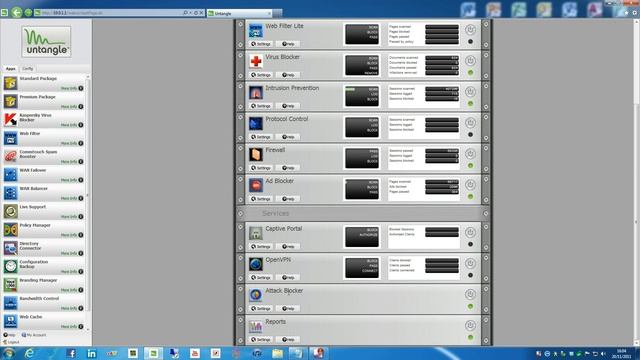Click the Untangle logo

pyautogui.click(x=46, y=42)
